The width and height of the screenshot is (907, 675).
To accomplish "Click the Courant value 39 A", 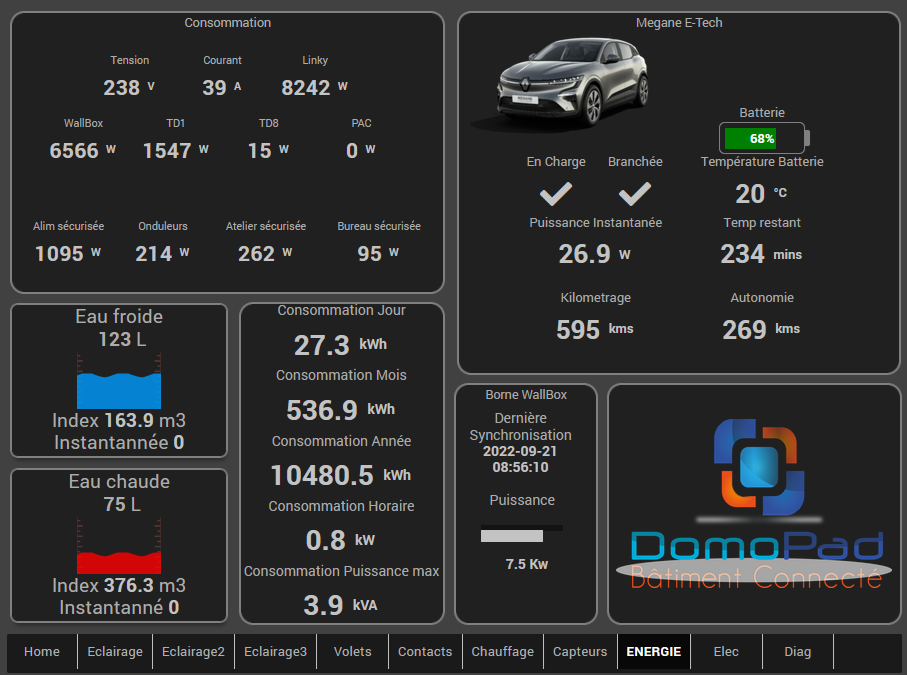I will (x=222, y=87).
